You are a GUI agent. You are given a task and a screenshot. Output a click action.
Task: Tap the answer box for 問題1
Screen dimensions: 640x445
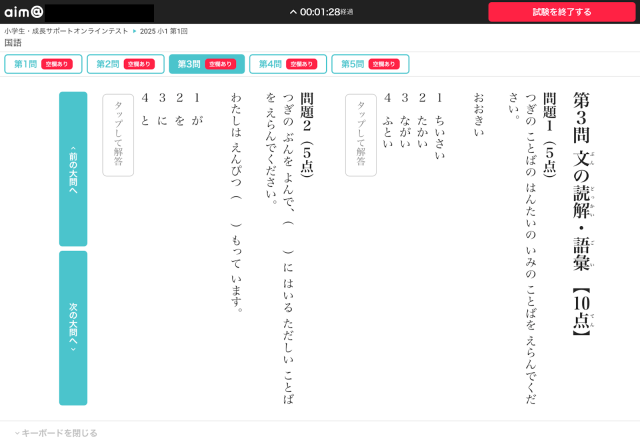tap(360, 135)
